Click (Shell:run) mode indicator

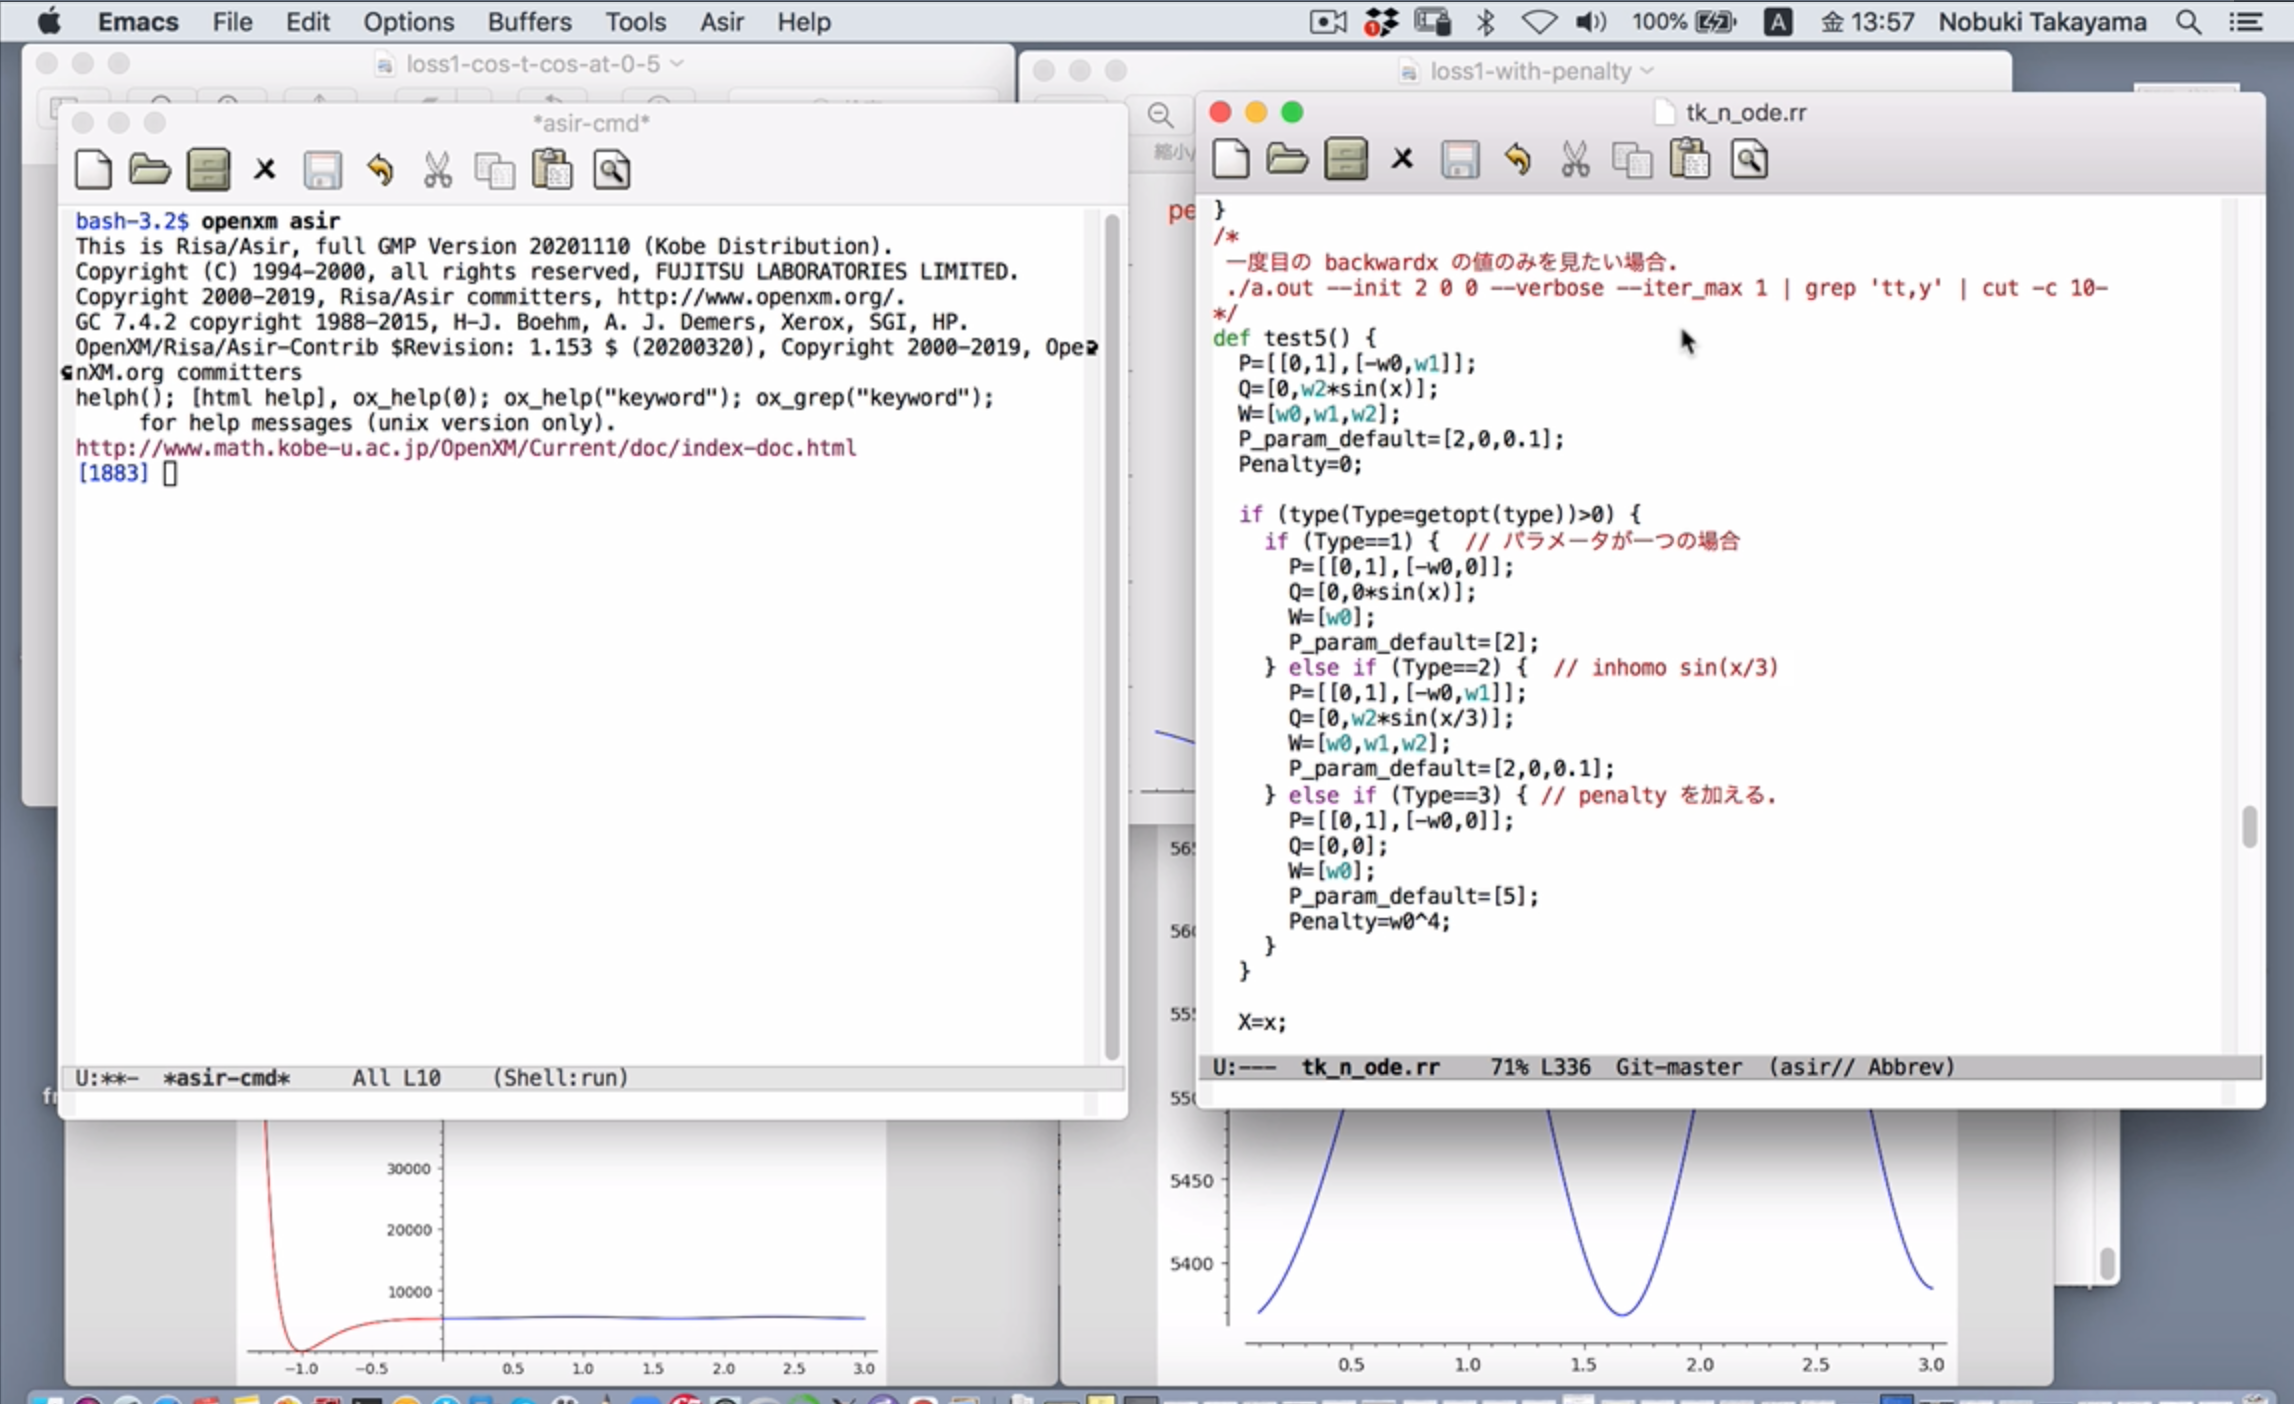(560, 1078)
